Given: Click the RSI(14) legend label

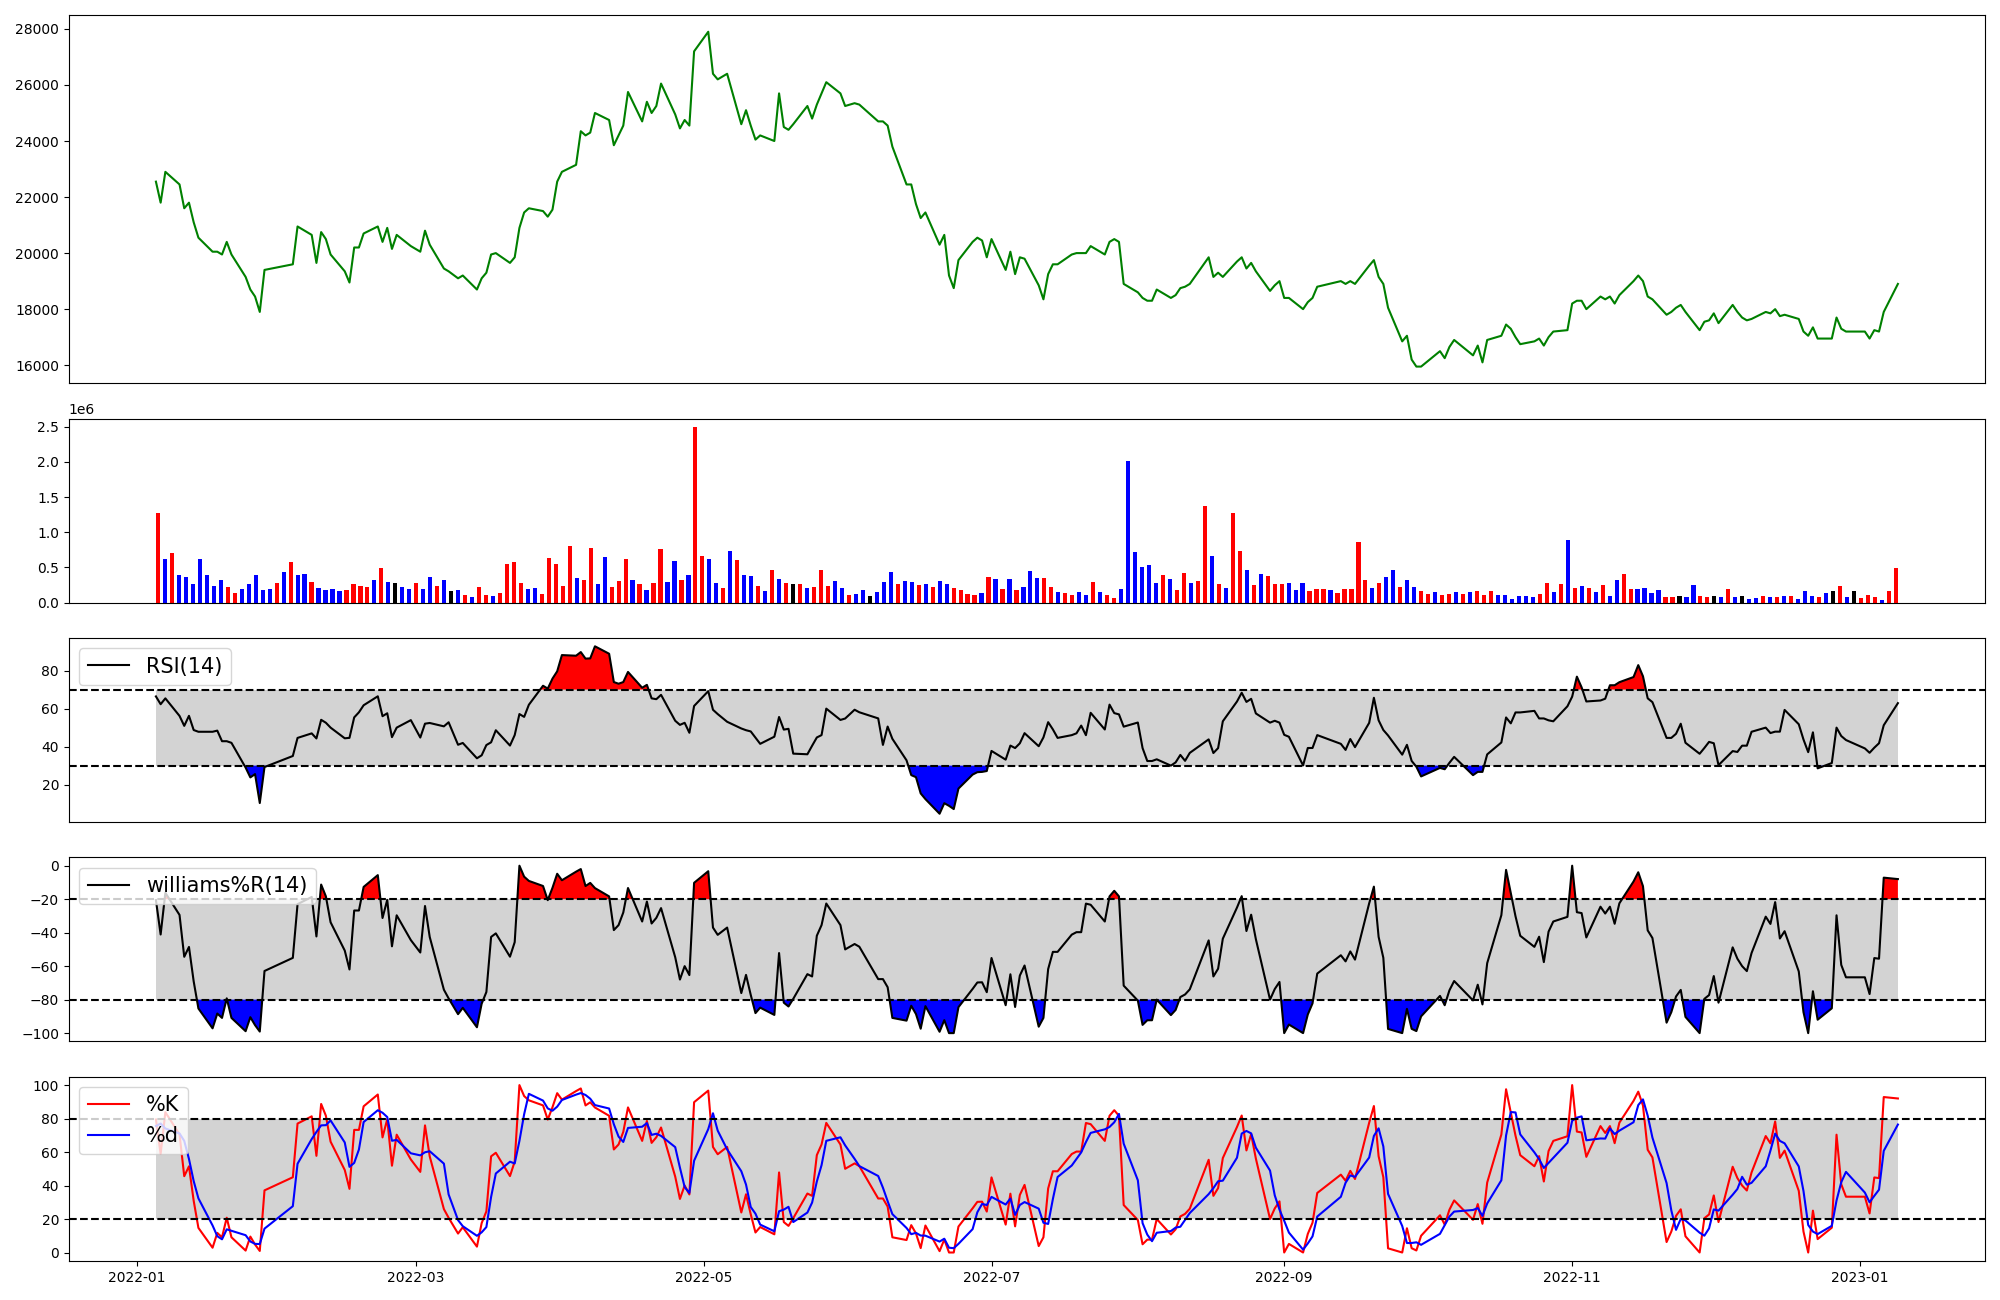Looking at the screenshot, I should click(184, 666).
